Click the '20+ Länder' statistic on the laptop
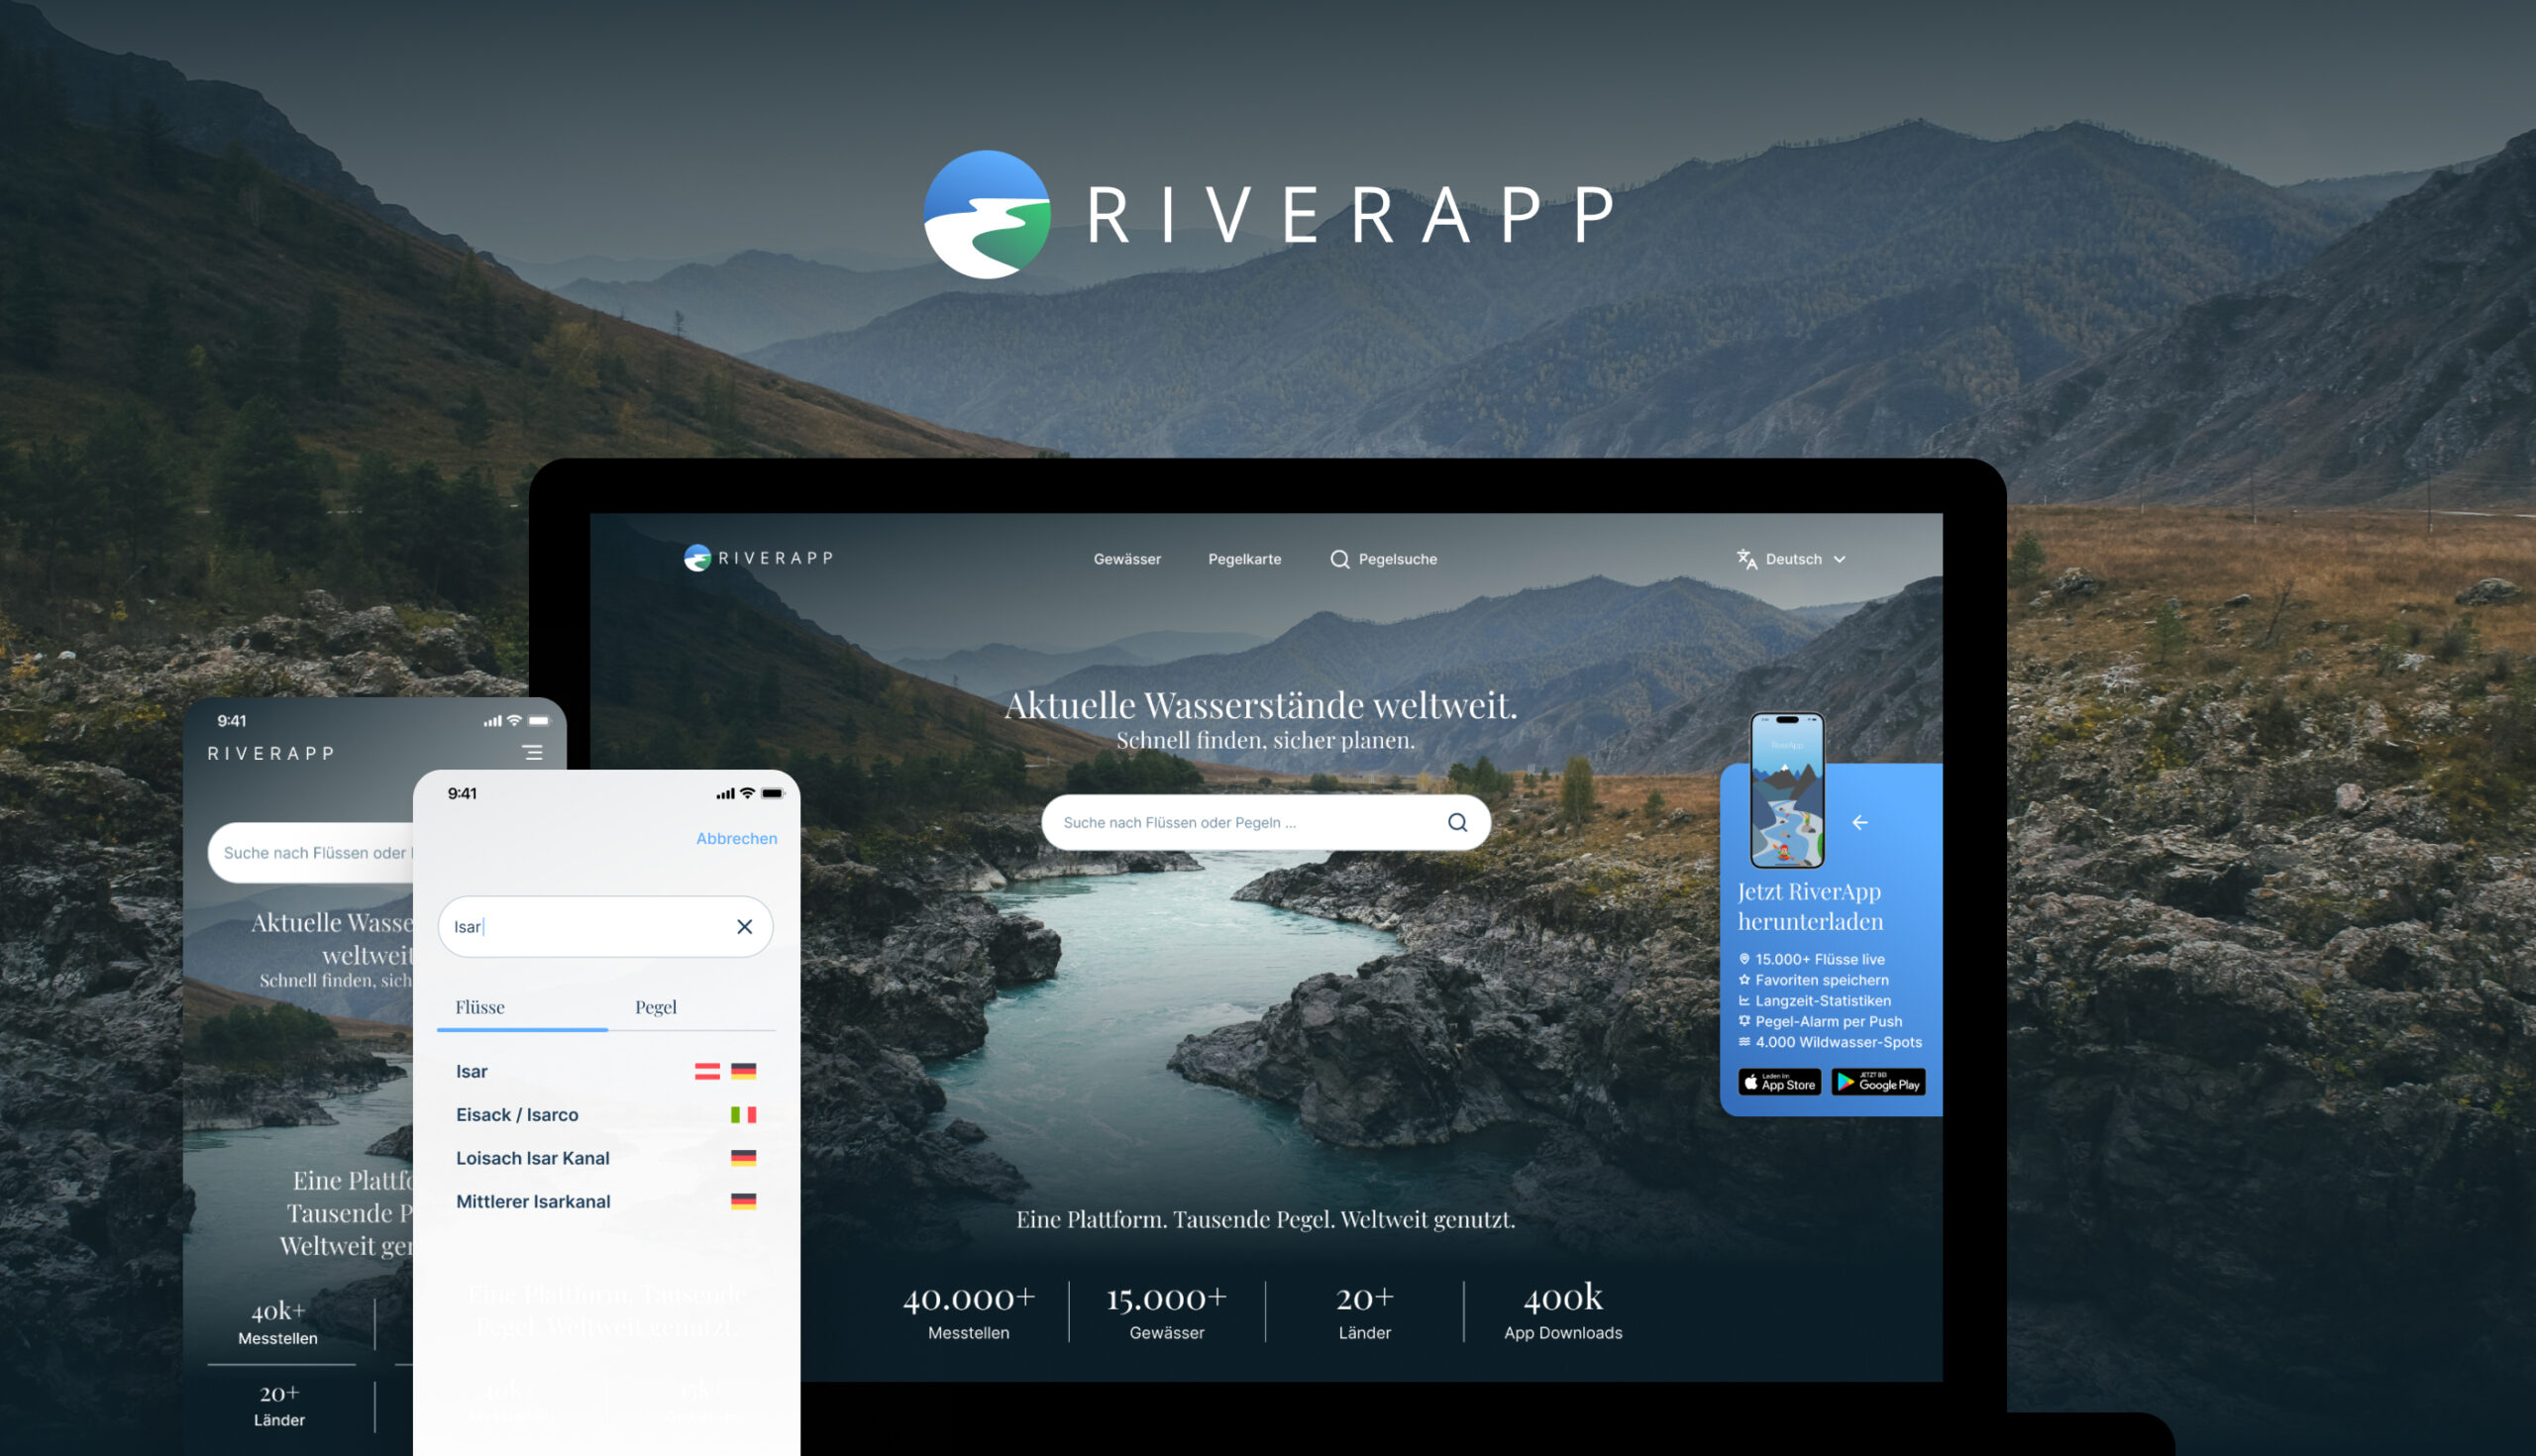2536x1456 pixels. 1364,1311
